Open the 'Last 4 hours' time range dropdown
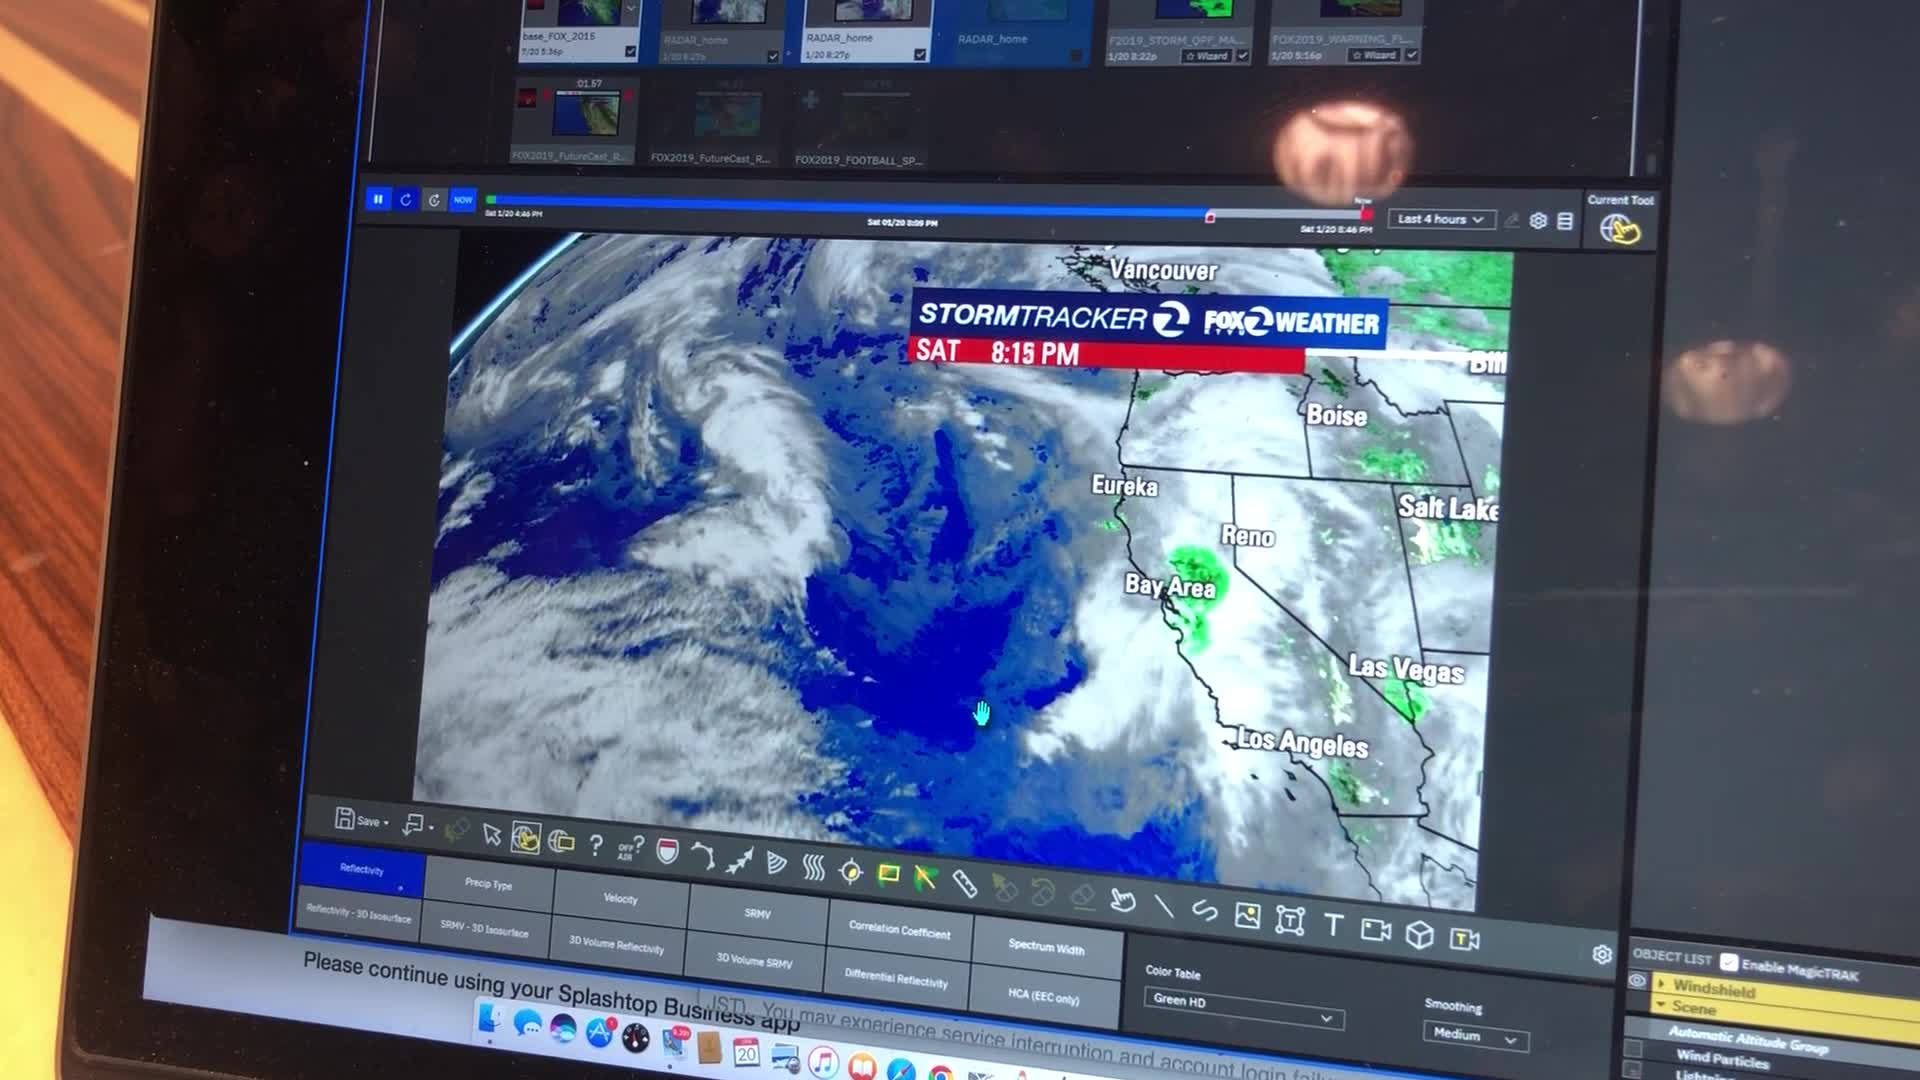1920x1080 pixels. [x=1441, y=219]
